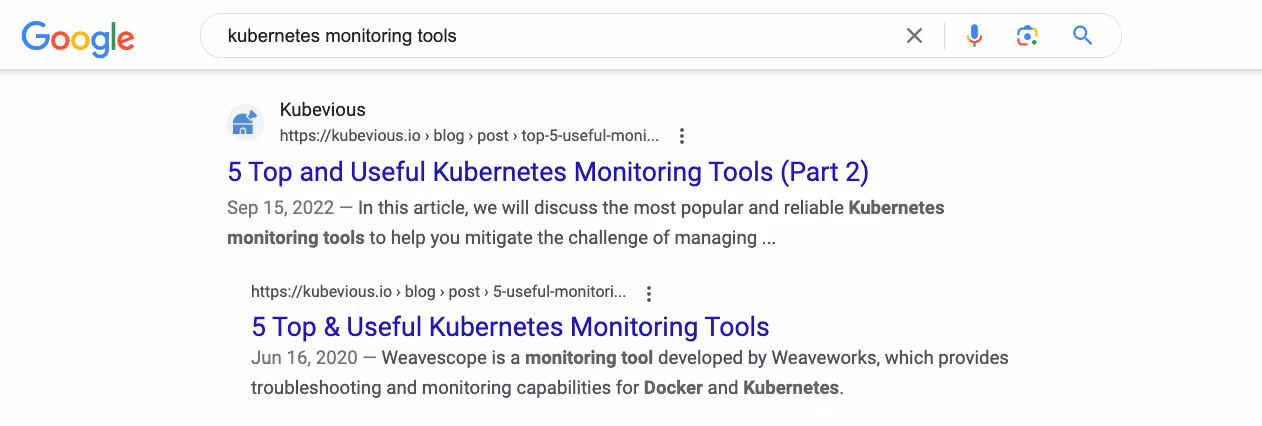Click the Kubevious site favicon
This screenshot has width=1262, height=426.
tap(245, 123)
